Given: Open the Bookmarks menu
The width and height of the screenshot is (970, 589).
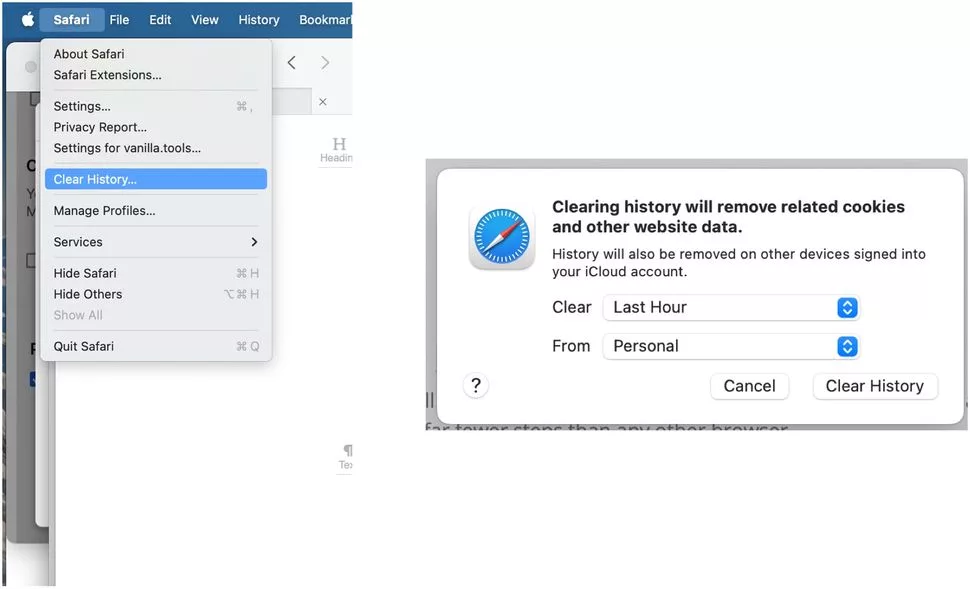Looking at the screenshot, I should pyautogui.click(x=325, y=20).
